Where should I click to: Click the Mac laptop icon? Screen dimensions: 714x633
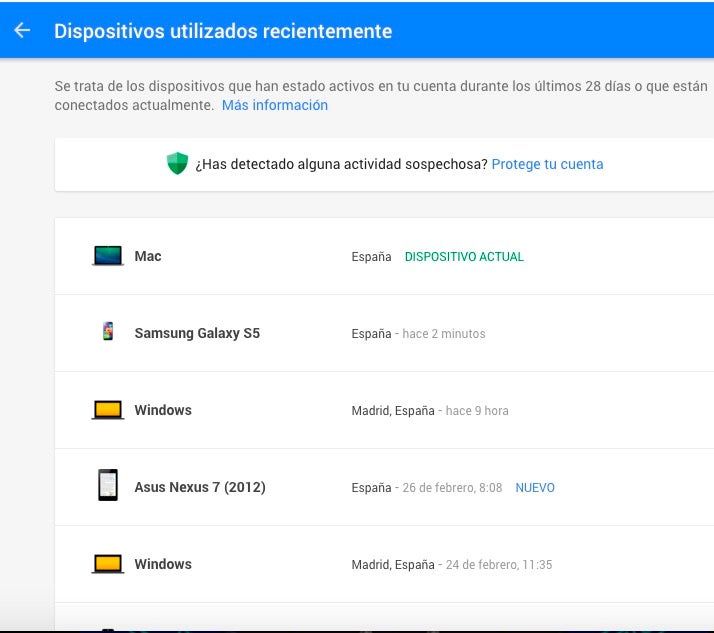108,255
